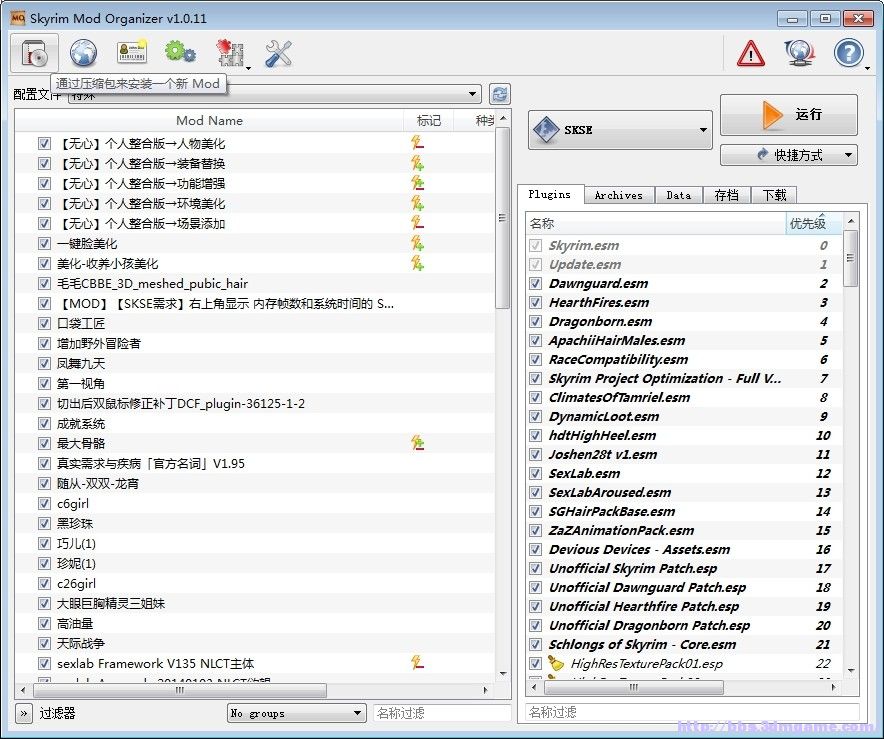Click the SKSE diamond icon
The width and height of the screenshot is (884, 739).
pos(546,130)
